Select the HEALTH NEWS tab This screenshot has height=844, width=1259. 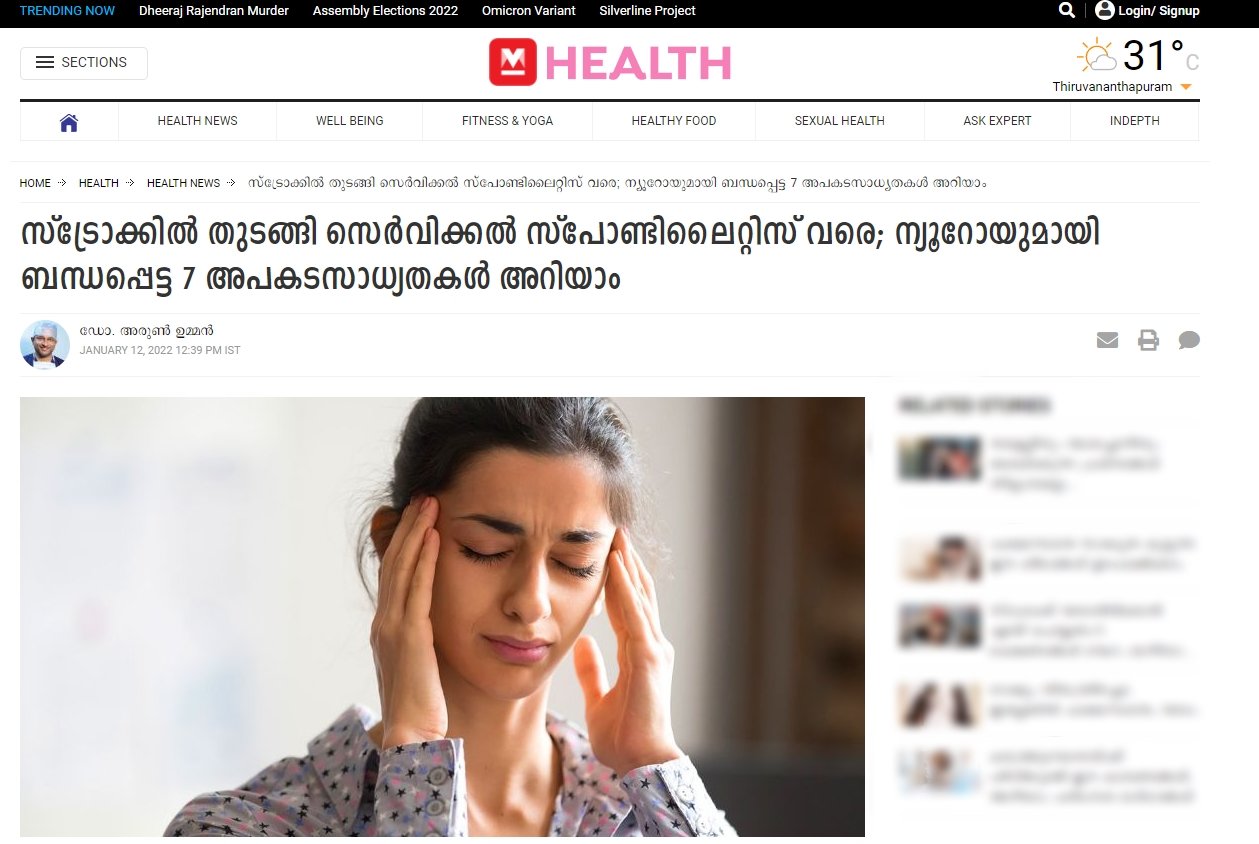click(198, 121)
